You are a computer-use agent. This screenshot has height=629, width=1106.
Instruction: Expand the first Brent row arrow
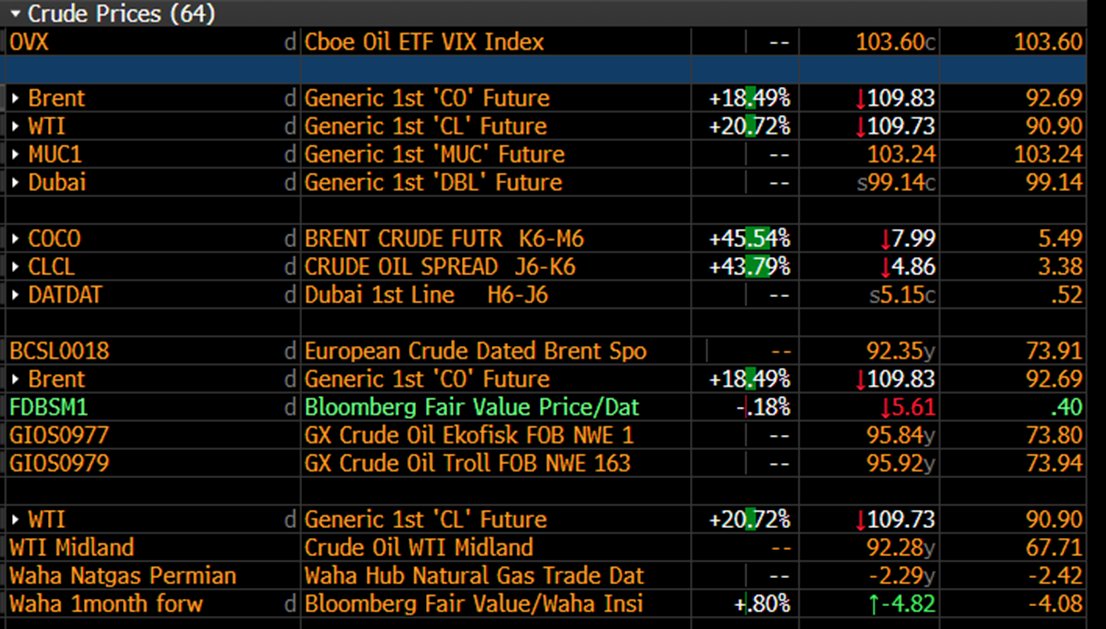click(x=16, y=98)
